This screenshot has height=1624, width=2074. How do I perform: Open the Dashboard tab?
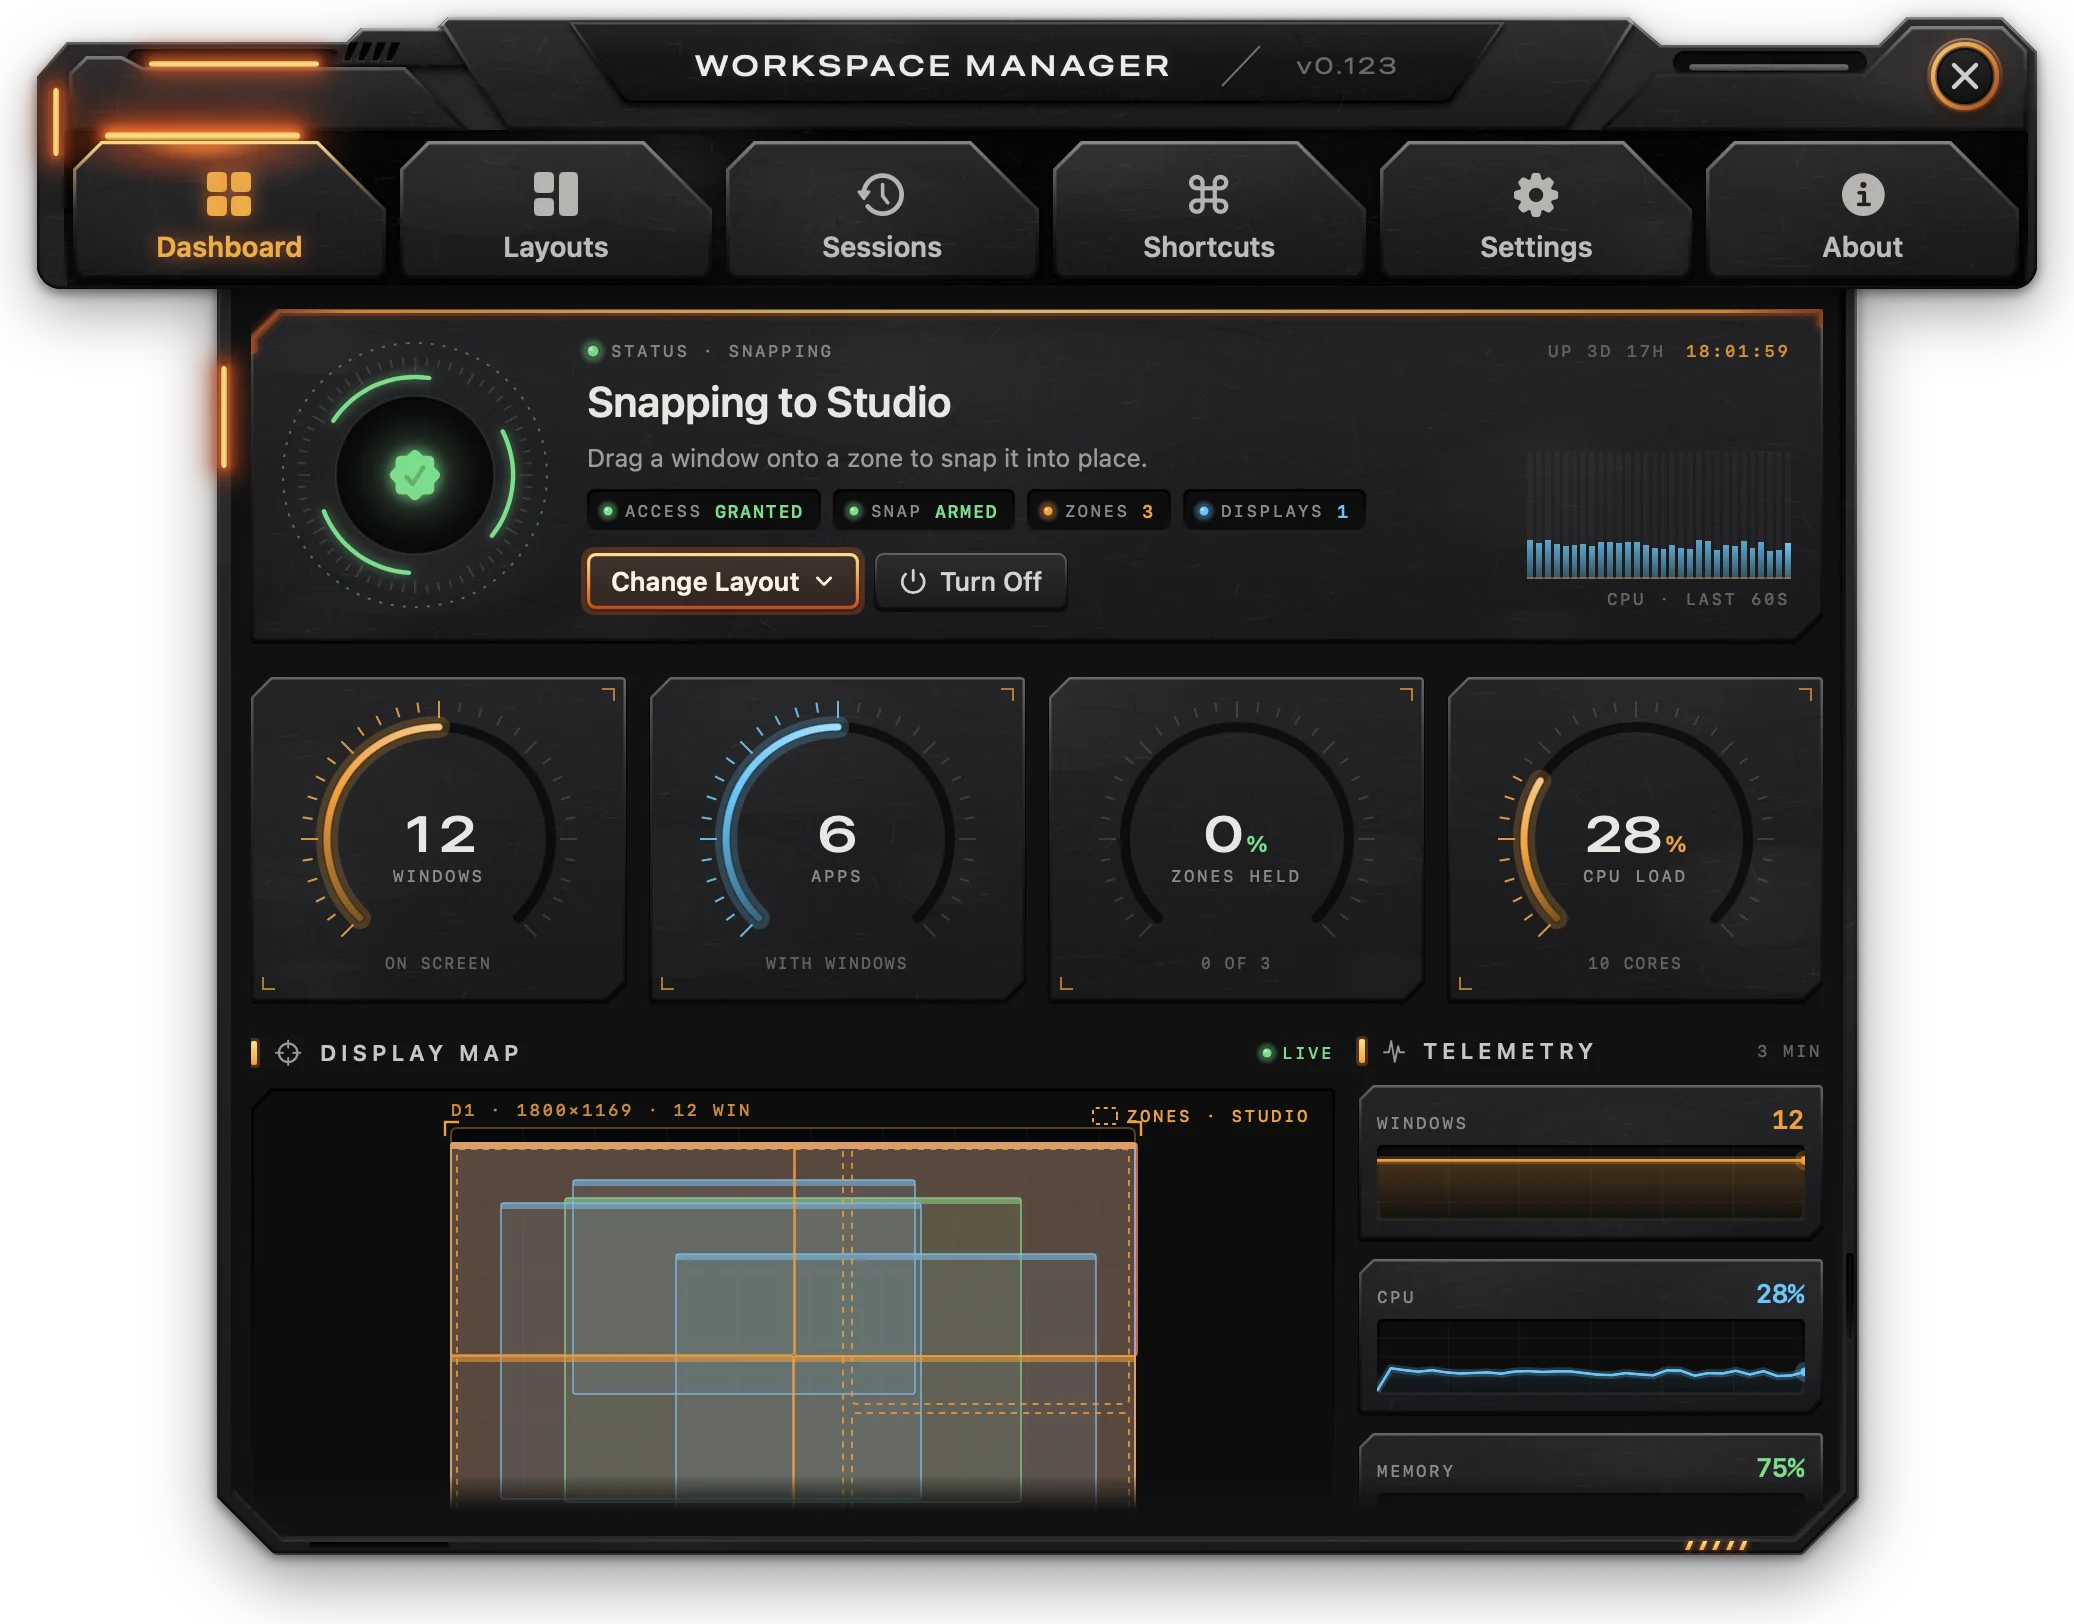click(x=229, y=212)
